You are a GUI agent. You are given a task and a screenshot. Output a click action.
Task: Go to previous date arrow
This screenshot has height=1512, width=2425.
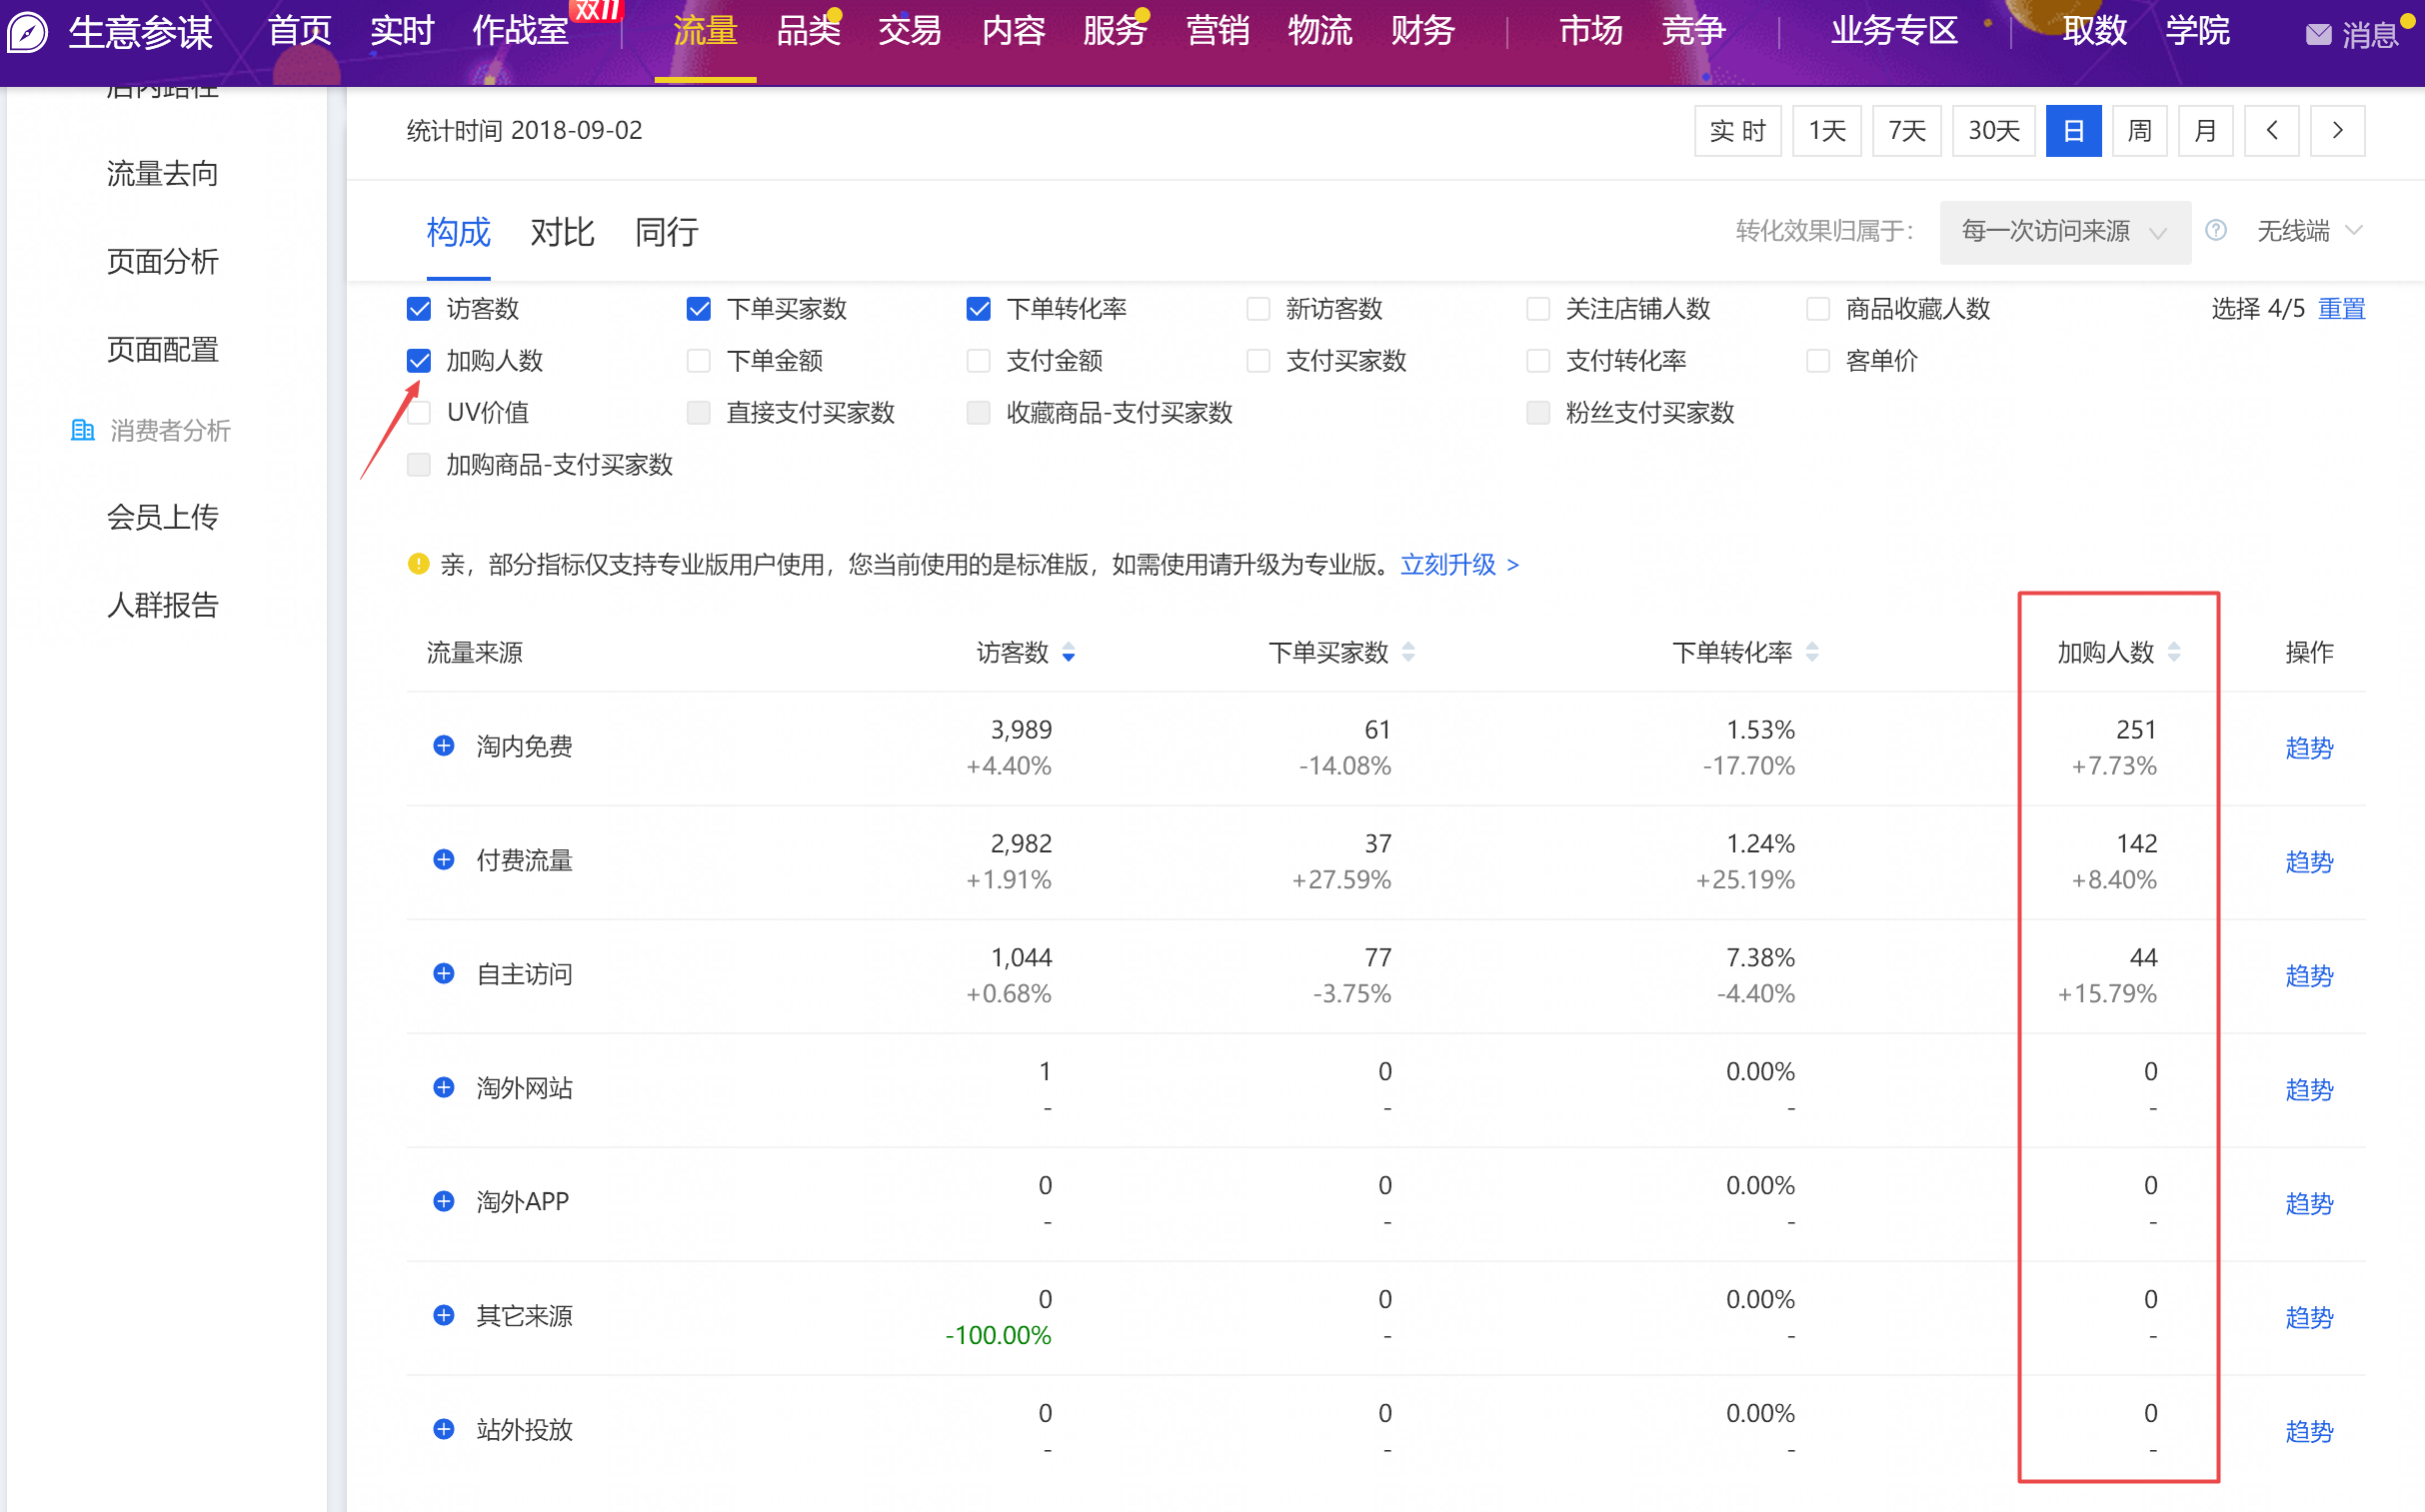point(2271,131)
